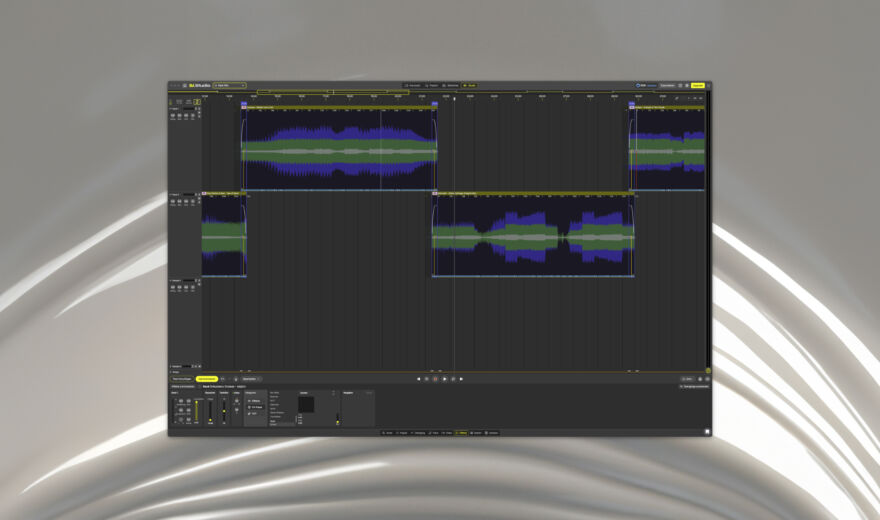The image size is (880, 520).
Task: Click the red record button in the transport
Action: click(x=435, y=379)
